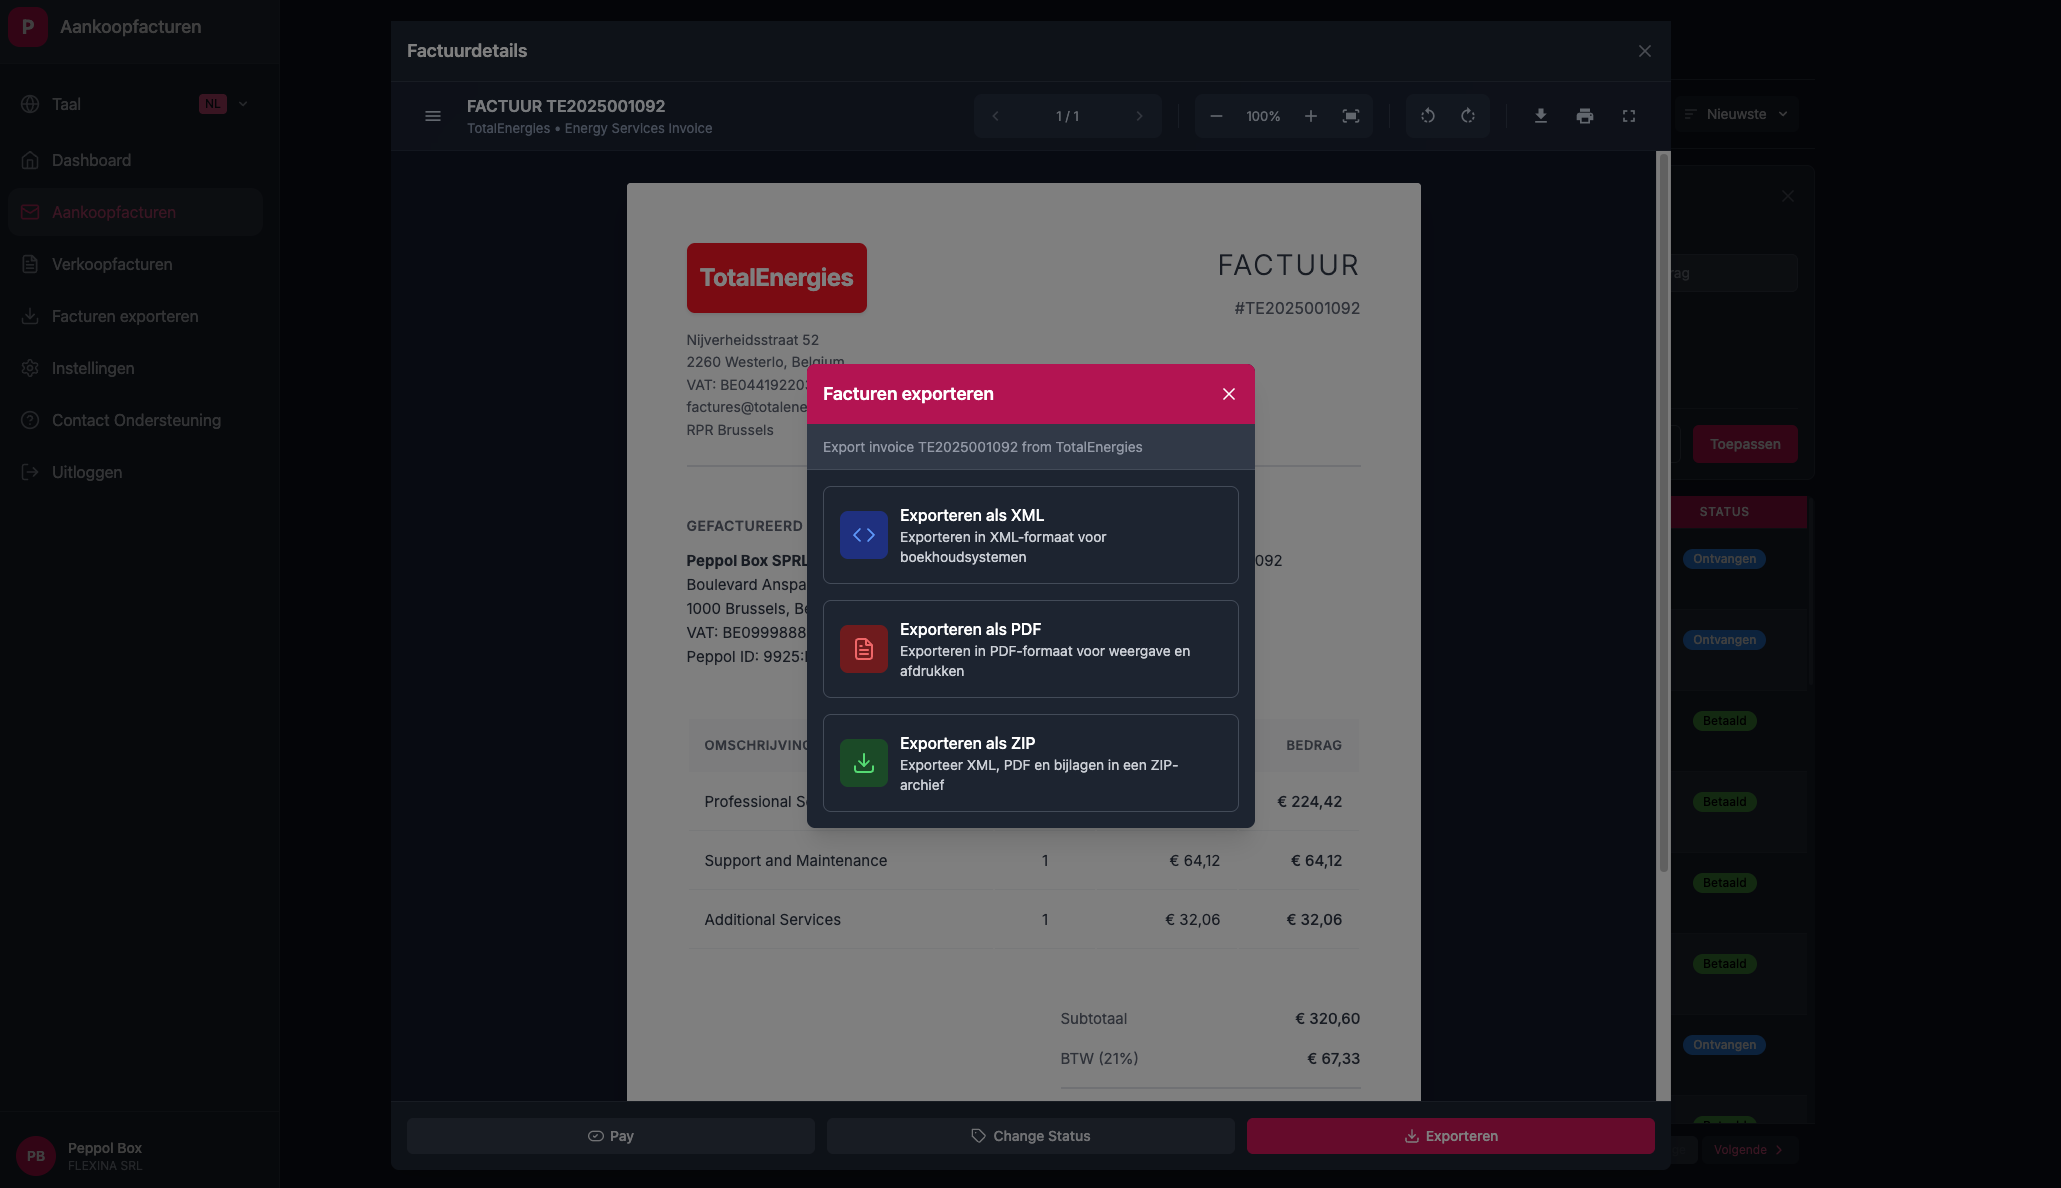2061x1188 pixels.
Task: Select the Exporteren als XML option
Action: tap(1030, 535)
